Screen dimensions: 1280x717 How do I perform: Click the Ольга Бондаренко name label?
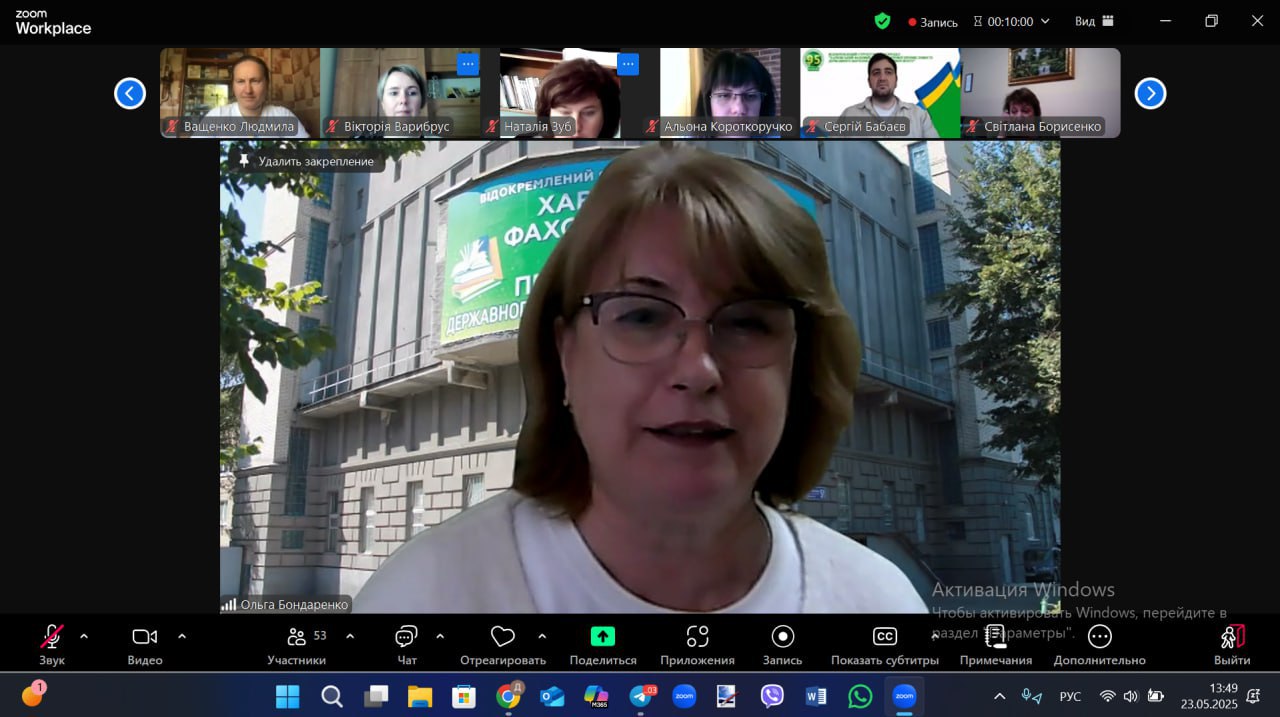click(294, 604)
